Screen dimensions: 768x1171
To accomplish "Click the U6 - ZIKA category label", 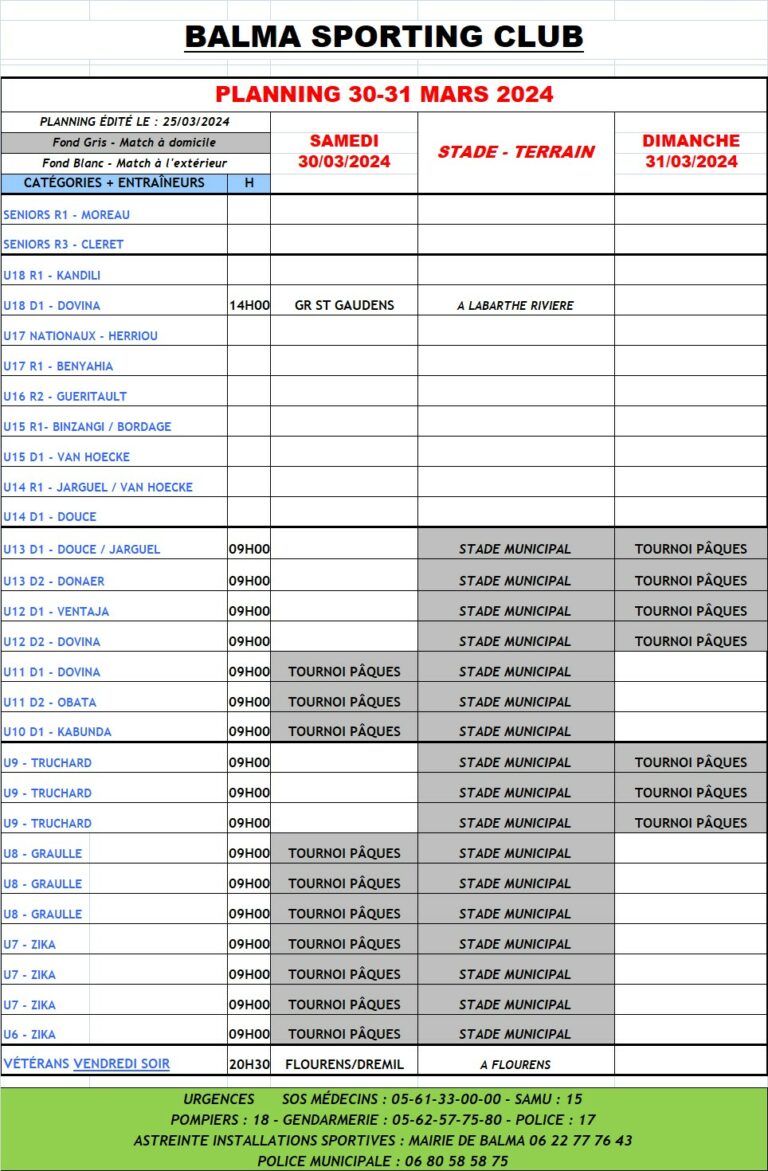I will pyautogui.click(x=30, y=1034).
